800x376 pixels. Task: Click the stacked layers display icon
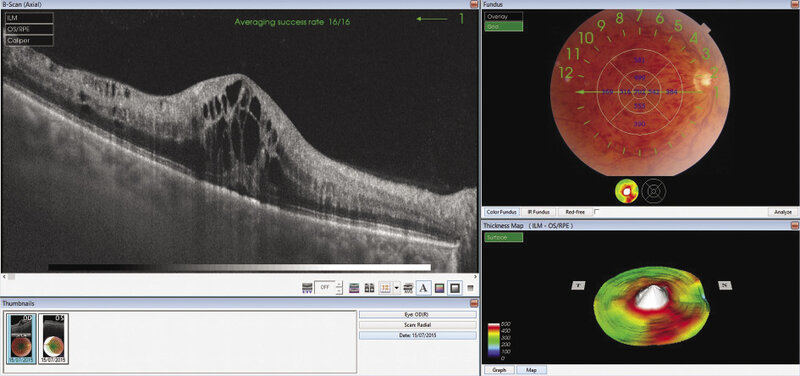coord(354,288)
